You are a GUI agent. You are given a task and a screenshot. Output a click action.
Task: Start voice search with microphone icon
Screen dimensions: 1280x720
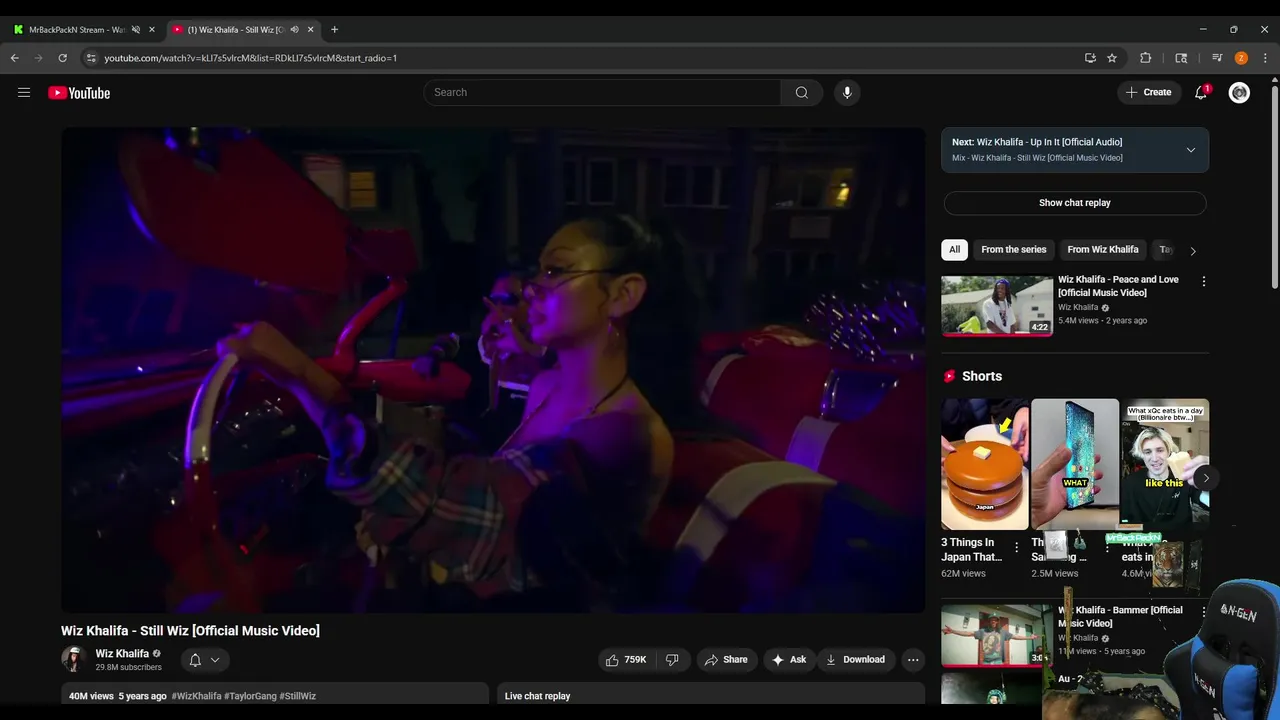tap(847, 92)
